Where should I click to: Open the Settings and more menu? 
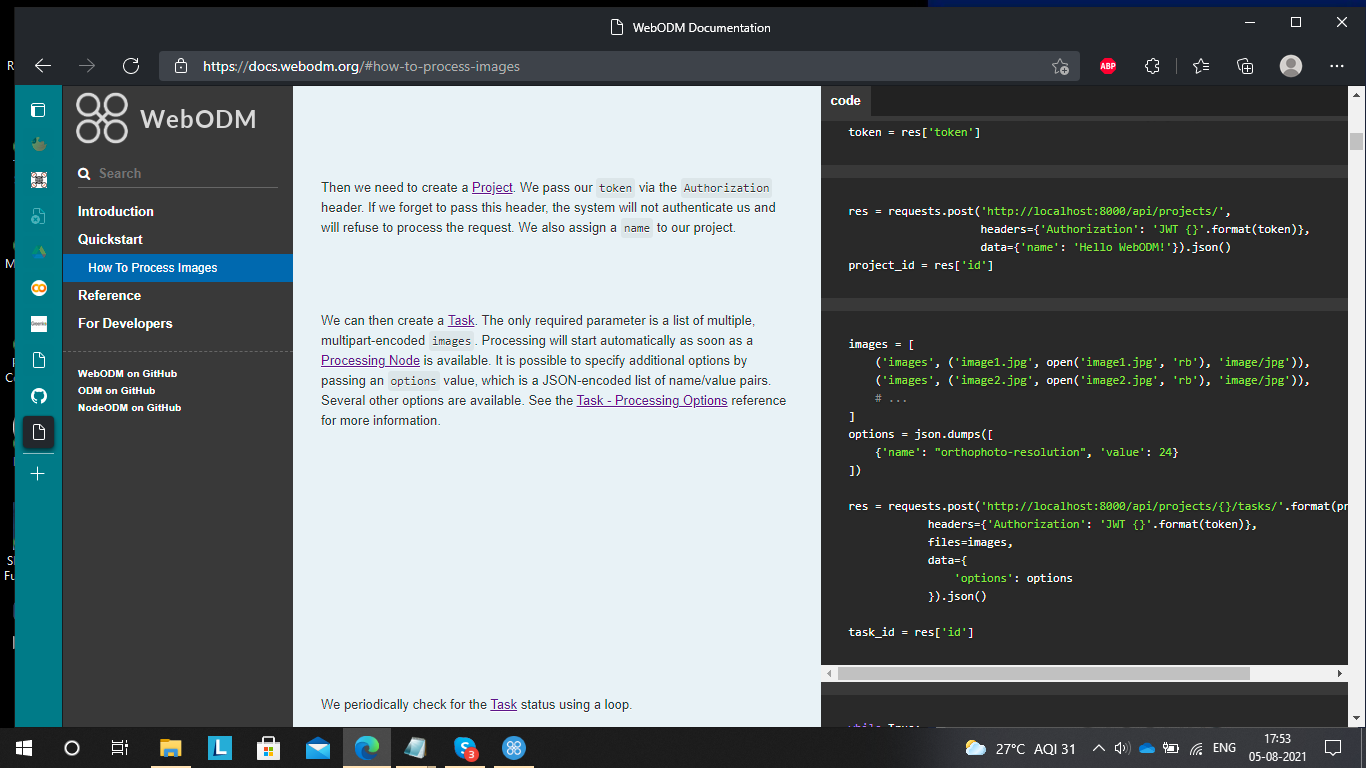click(1337, 66)
